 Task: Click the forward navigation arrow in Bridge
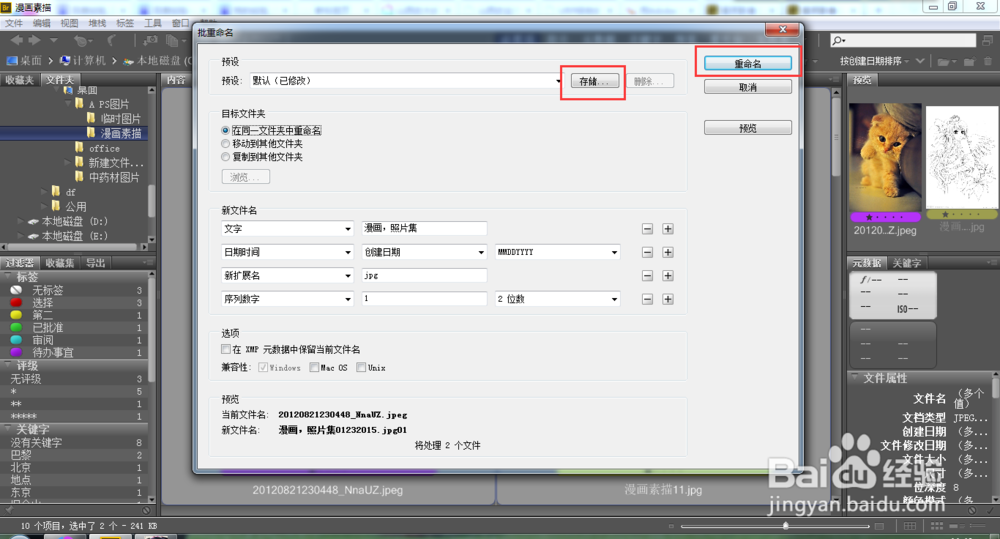[x=34, y=40]
